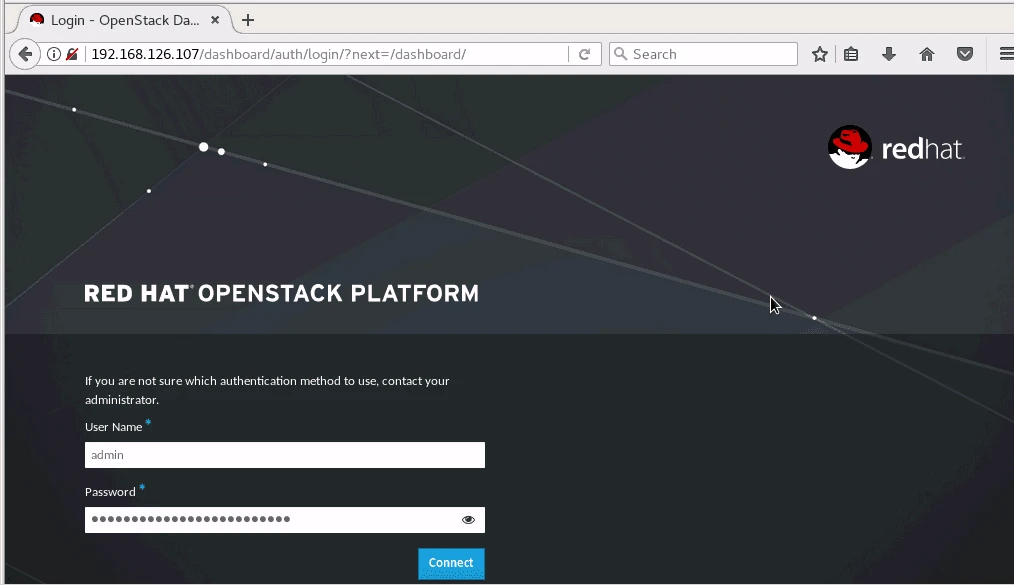
Task: Click the blocked-plugin shield icon in address bar
Action: 72,54
